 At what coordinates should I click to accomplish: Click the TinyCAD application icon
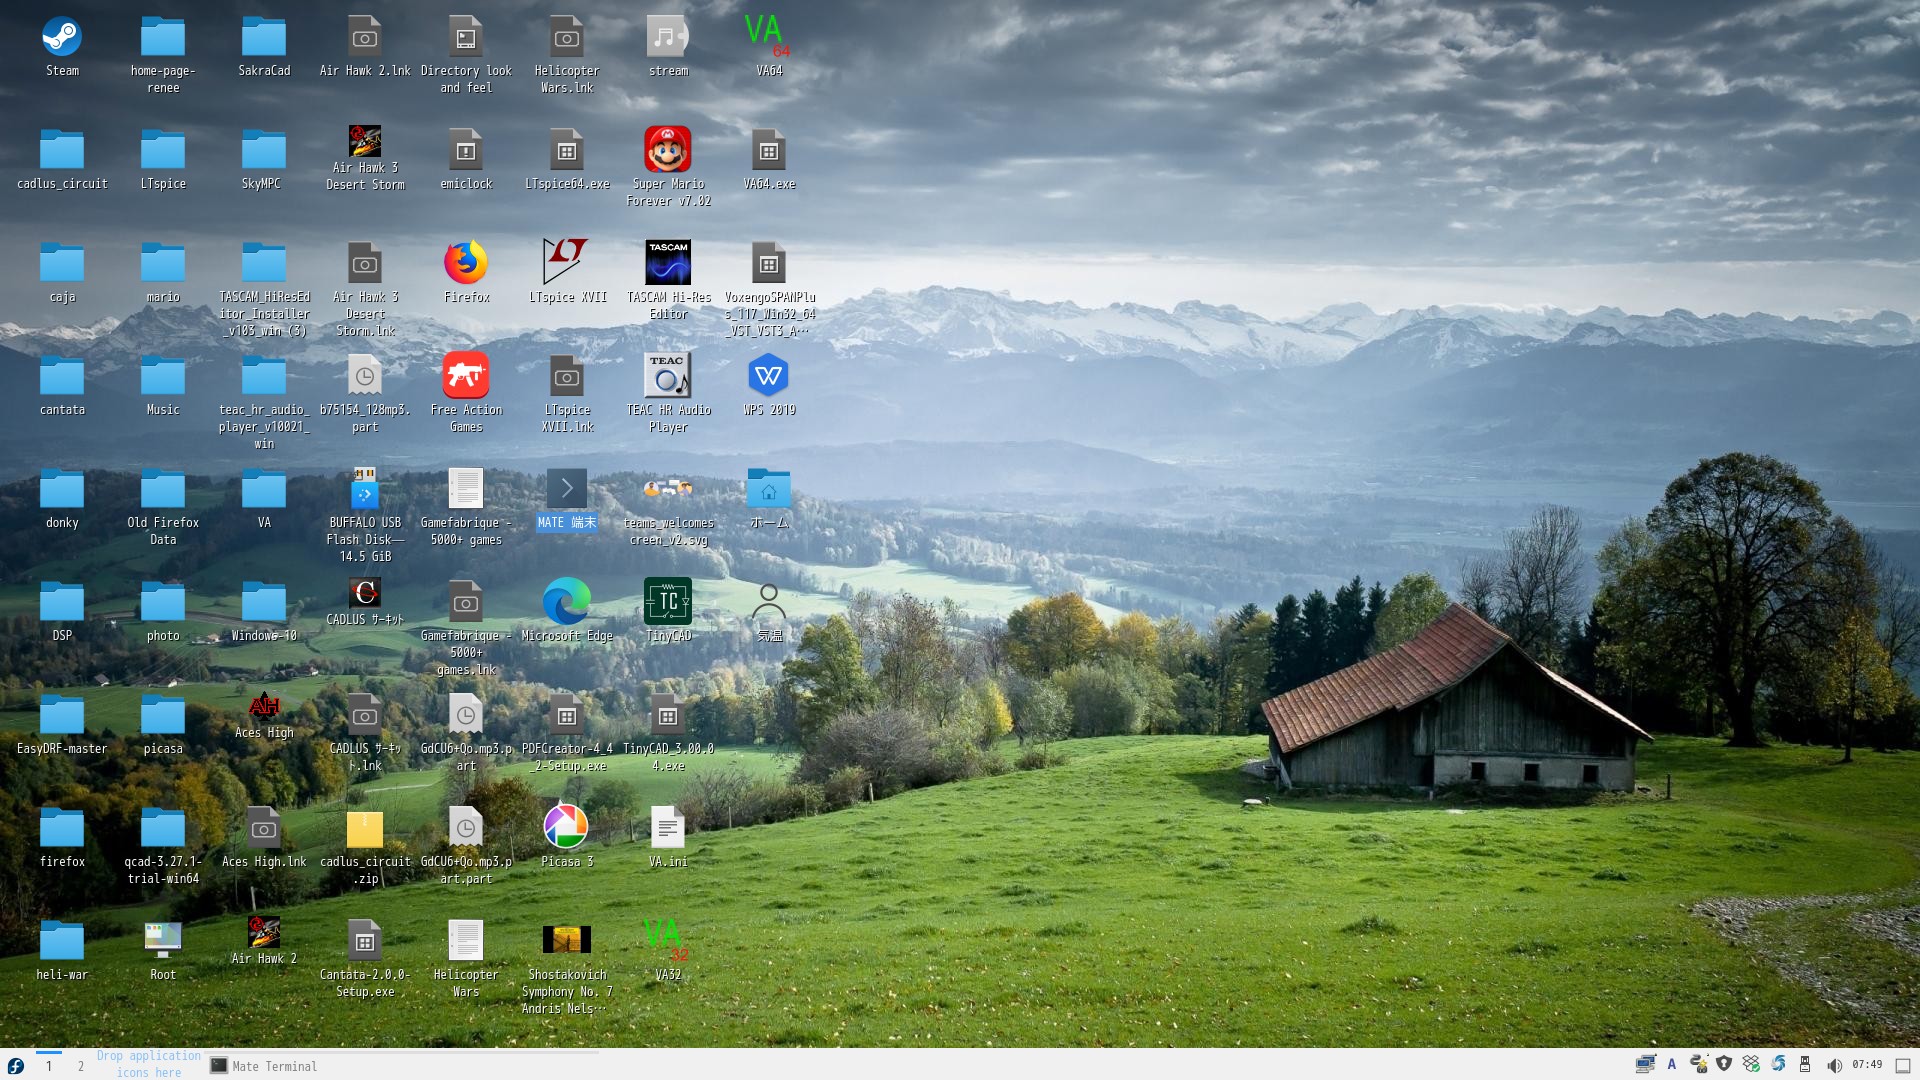[x=668, y=602]
